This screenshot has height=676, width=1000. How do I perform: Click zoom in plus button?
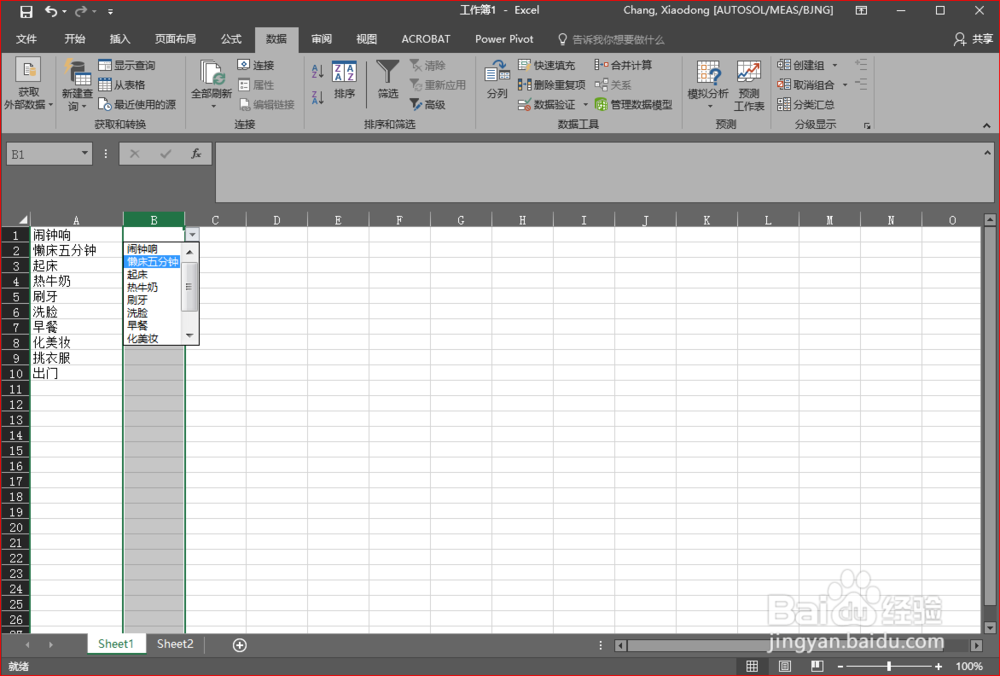click(938, 666)
